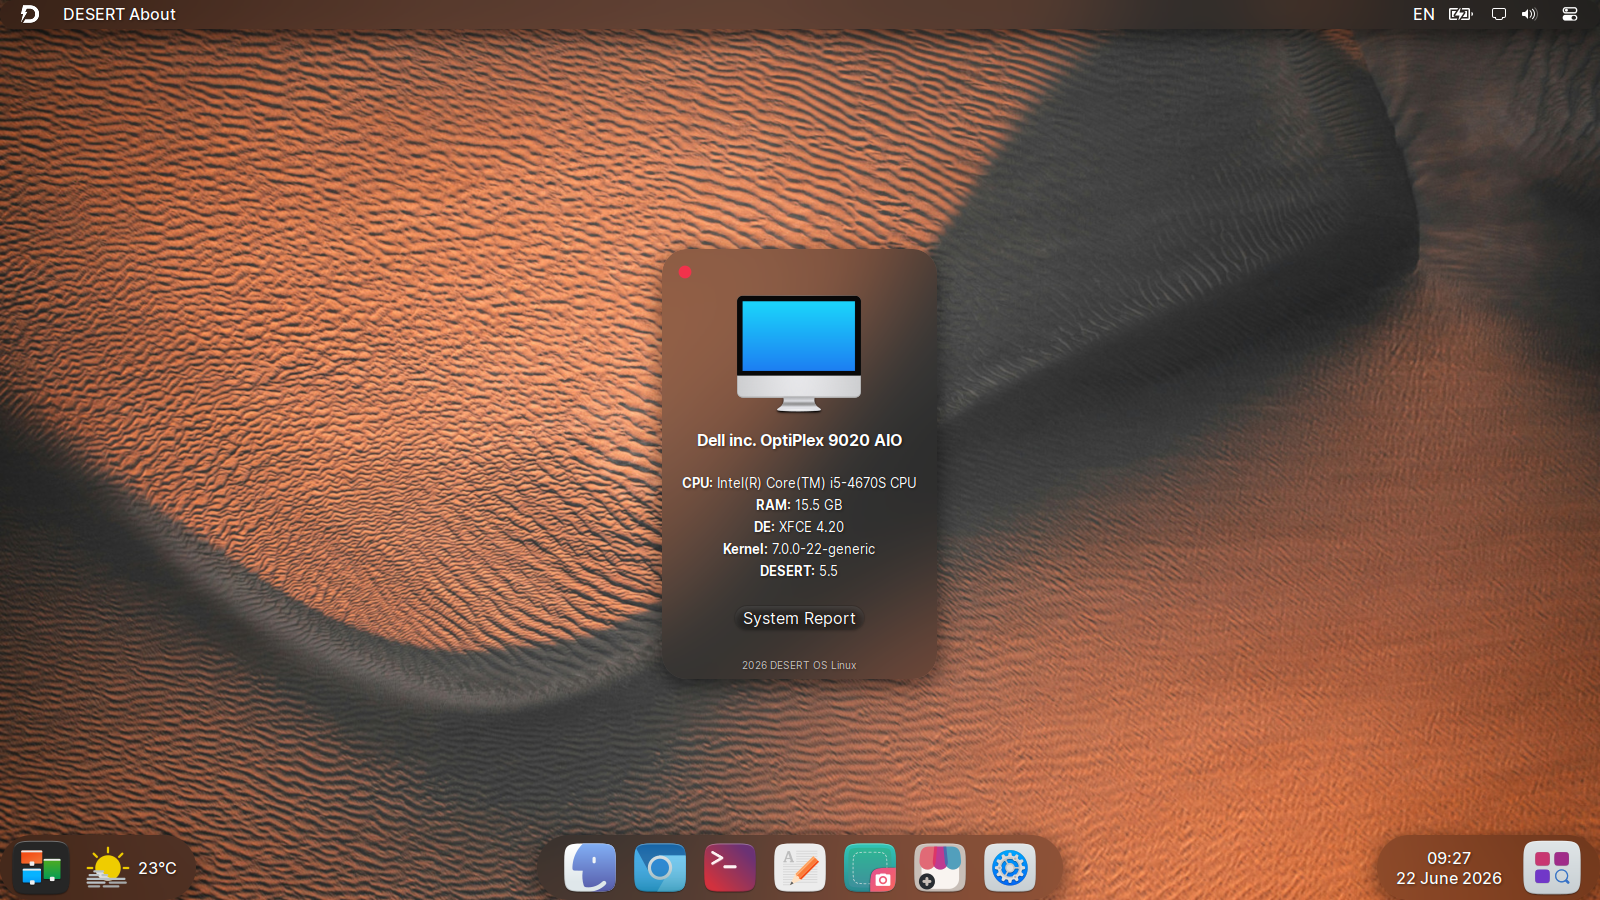The image size is (1600, 900).
Task: Open the control center toggles icon
Action: (x=1570, y=14)
